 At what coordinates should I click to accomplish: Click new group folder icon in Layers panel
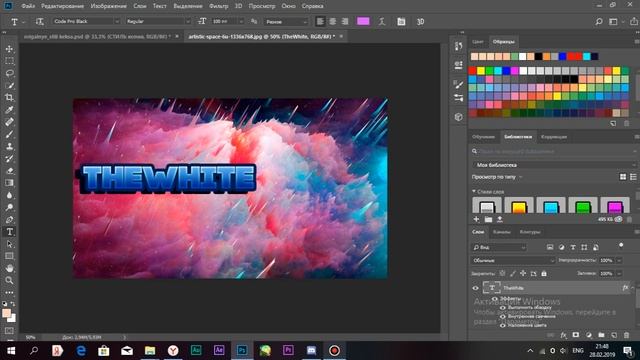[x=601, y=335]
